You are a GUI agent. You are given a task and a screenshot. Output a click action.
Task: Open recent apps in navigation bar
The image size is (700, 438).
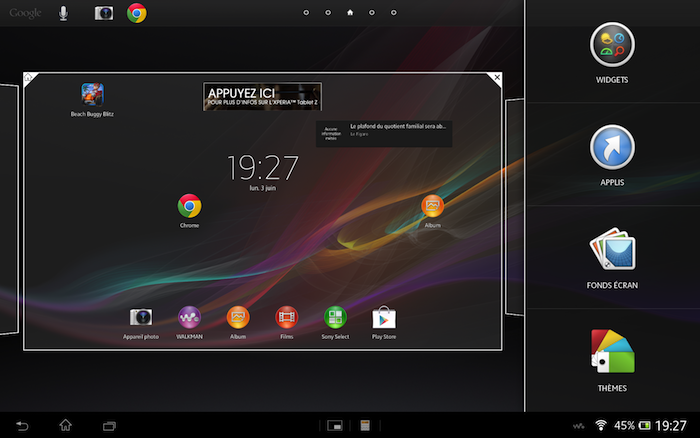[x=110, y=425]
